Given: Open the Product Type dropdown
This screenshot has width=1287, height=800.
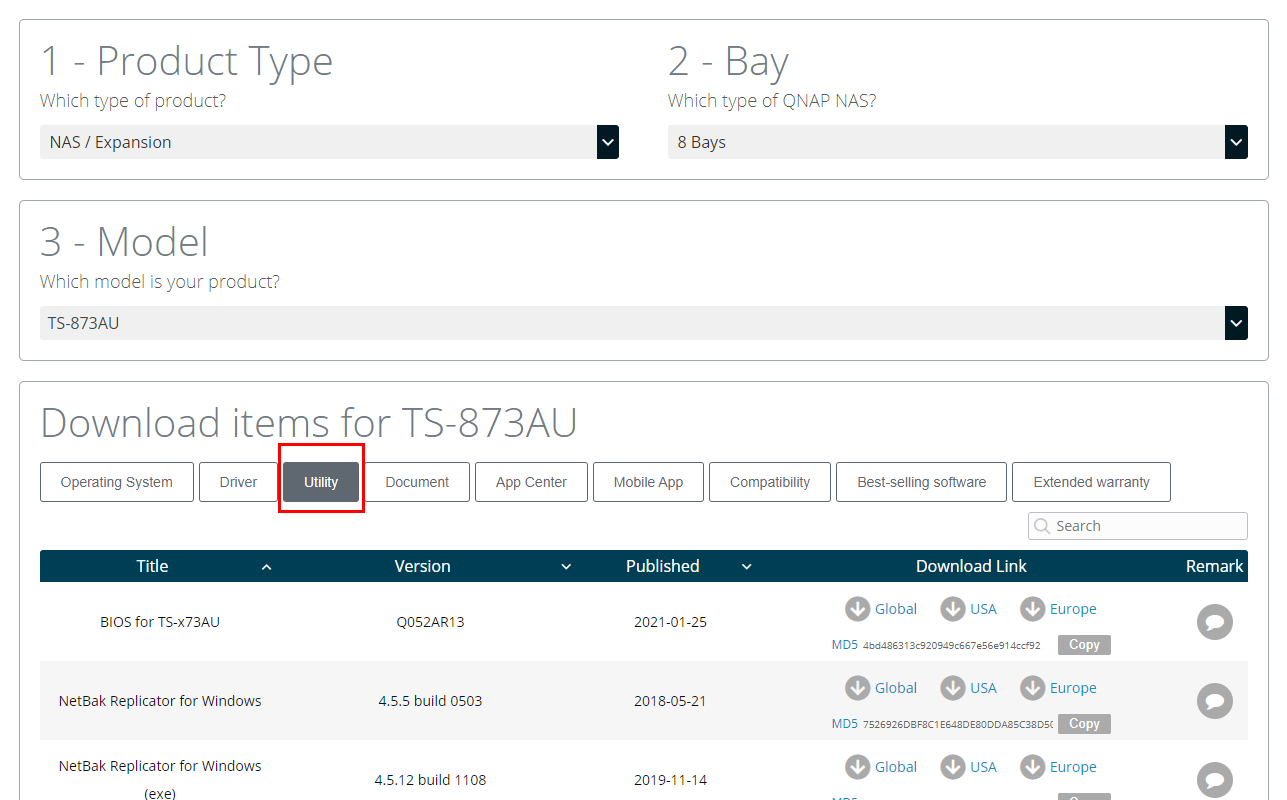Looking at the screenshot, I should (329, 142).
